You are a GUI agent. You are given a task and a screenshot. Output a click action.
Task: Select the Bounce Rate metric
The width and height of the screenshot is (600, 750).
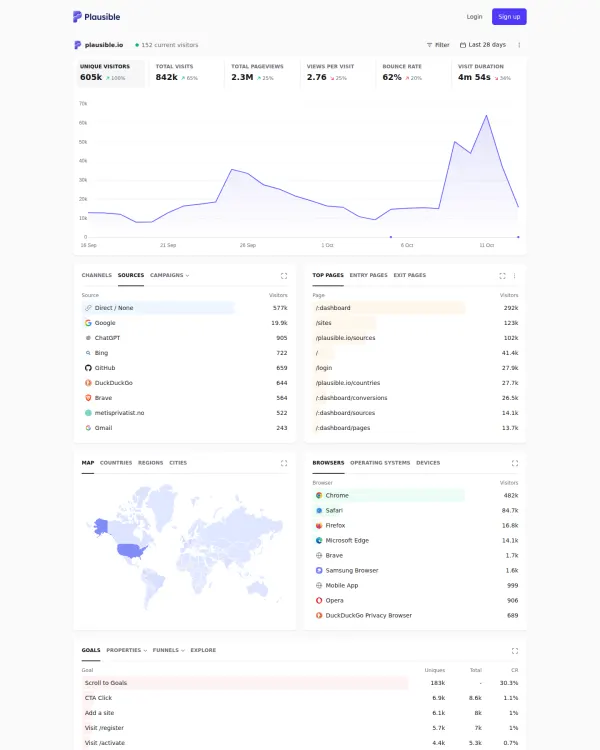click(412, 73)
